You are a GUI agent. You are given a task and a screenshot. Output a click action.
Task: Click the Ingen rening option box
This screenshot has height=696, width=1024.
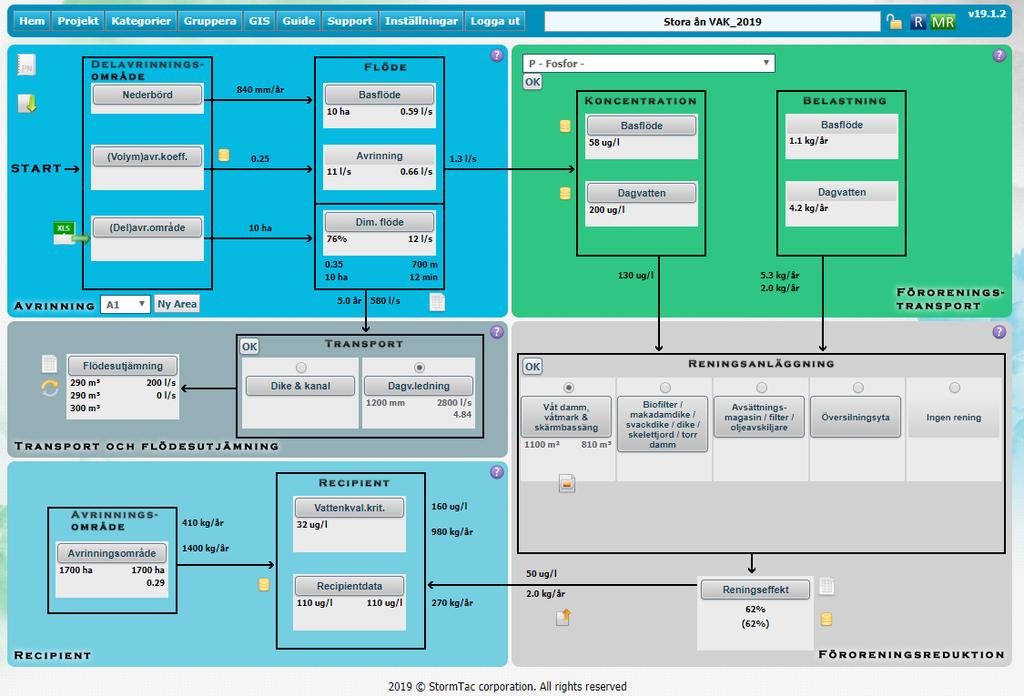click(x=953, y=417)
